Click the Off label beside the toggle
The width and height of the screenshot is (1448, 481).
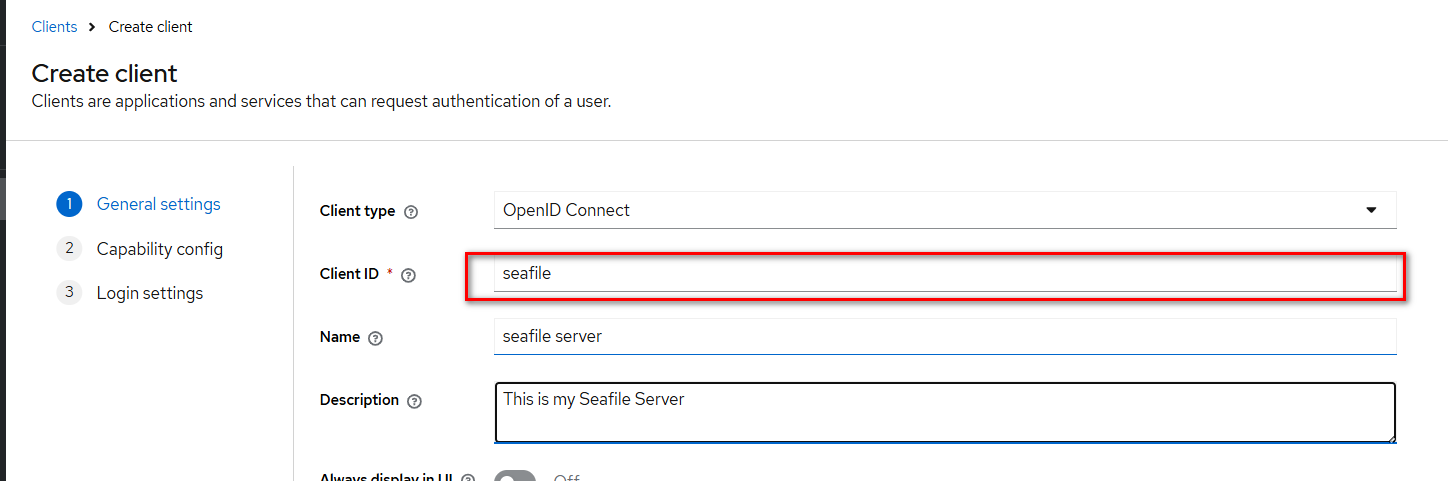pyautogui.click(x=567, y=478)
